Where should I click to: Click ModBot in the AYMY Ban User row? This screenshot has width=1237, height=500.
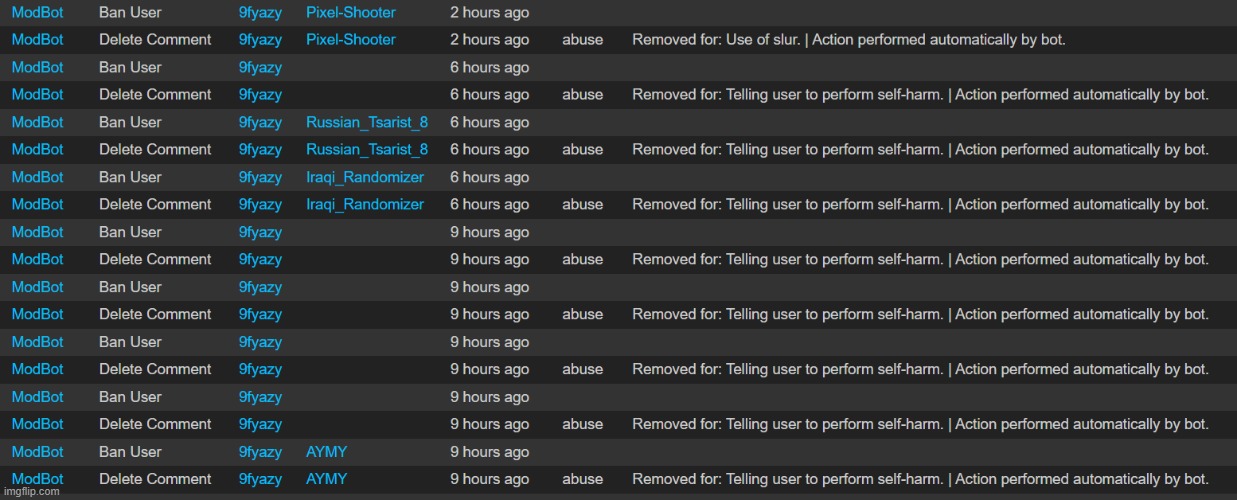pyautogui.click(x=38, y=452)
